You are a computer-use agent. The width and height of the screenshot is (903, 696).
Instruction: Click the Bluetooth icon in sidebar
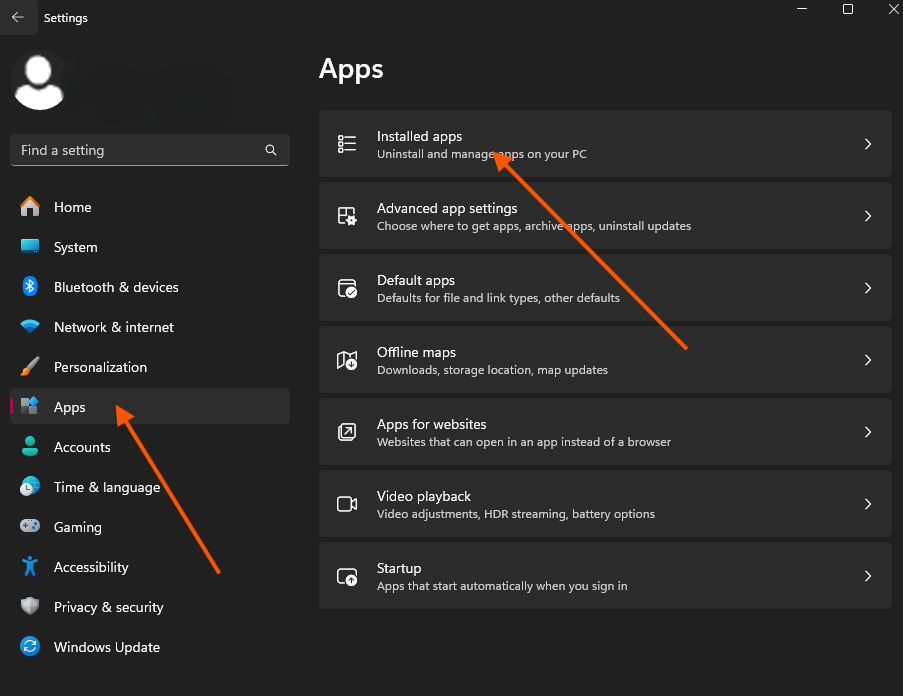click(30, 286)
